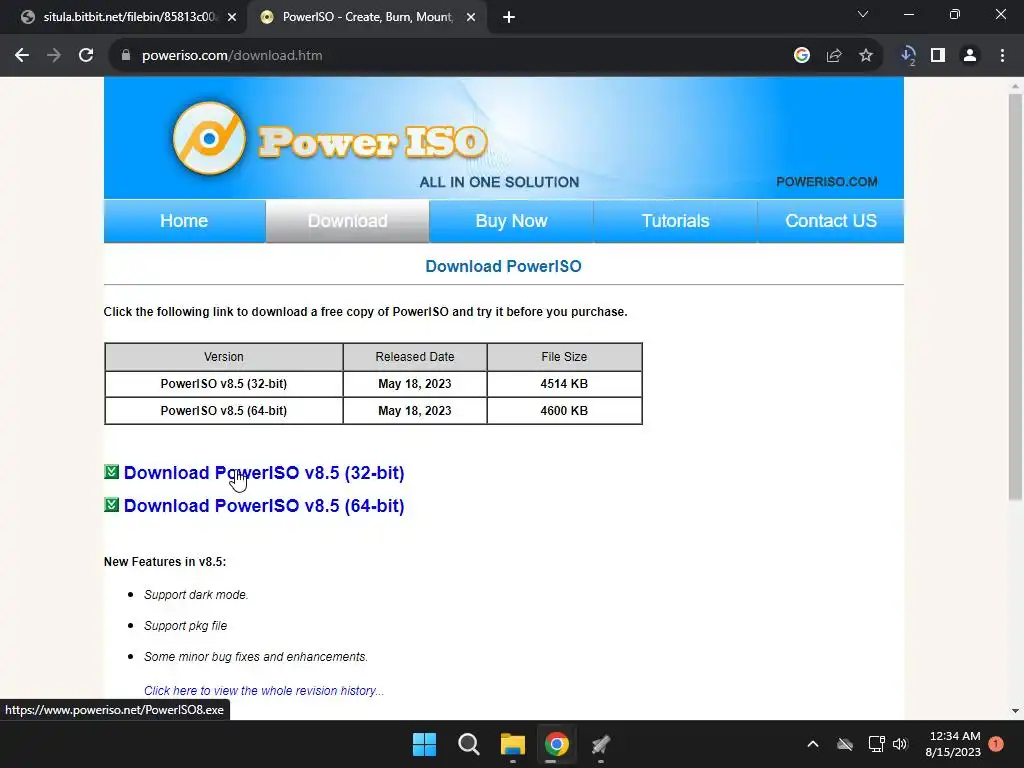Click the 'Some minor bug fixes and enhancements.' bullet text
This screenshot has height=768, width=1024.
[256, 657]
